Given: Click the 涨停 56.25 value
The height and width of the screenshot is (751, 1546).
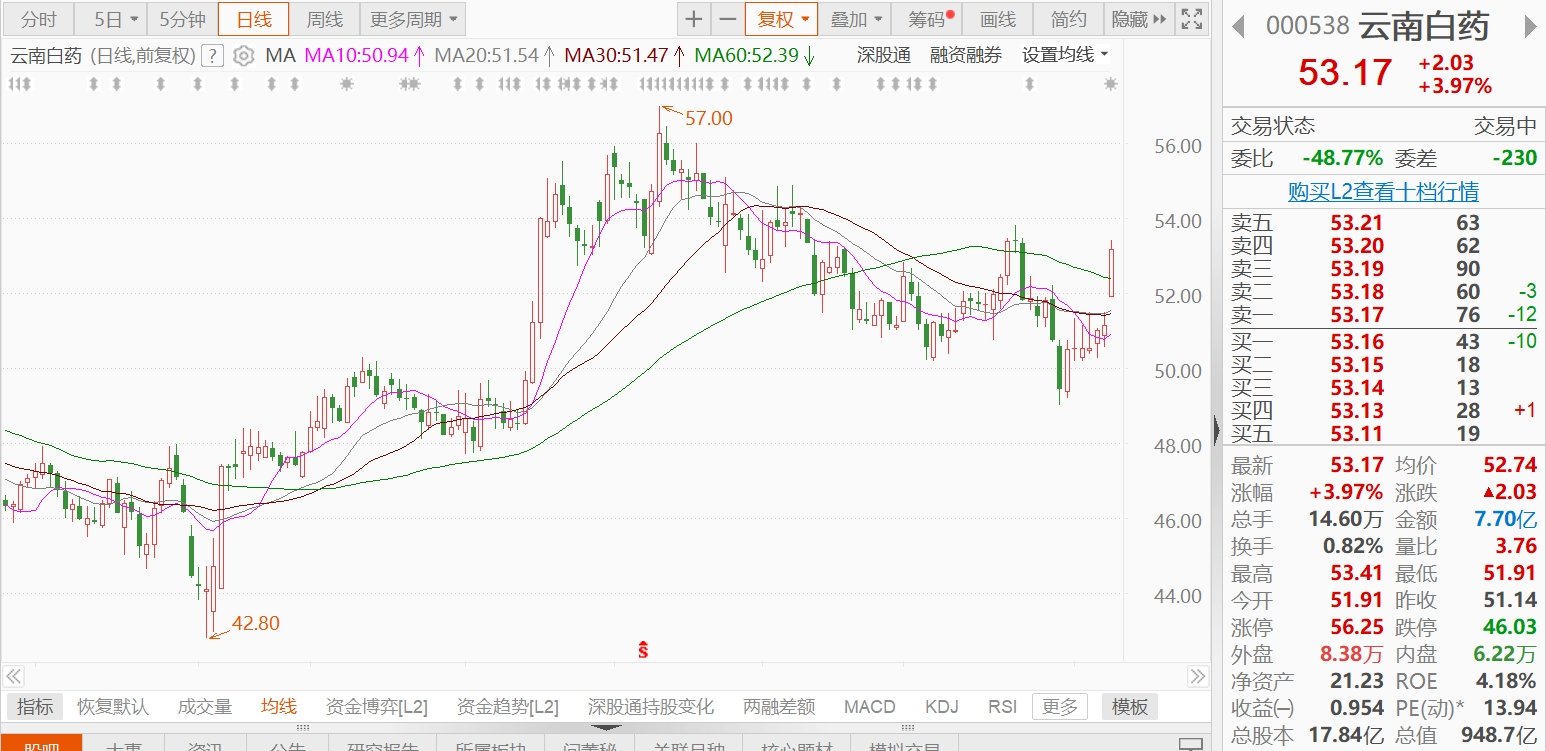Looking at the screenshot, I should (x=1357, y=628).
